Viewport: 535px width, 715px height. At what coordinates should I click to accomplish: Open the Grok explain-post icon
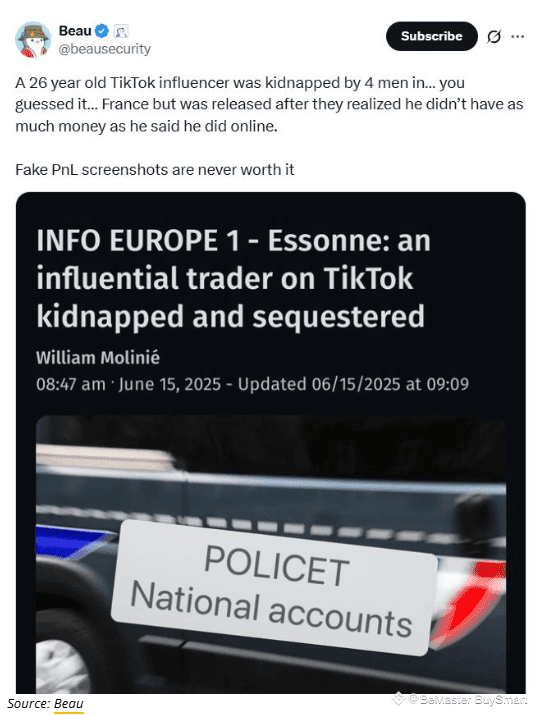pyautogui.click(x=493, y=36)
